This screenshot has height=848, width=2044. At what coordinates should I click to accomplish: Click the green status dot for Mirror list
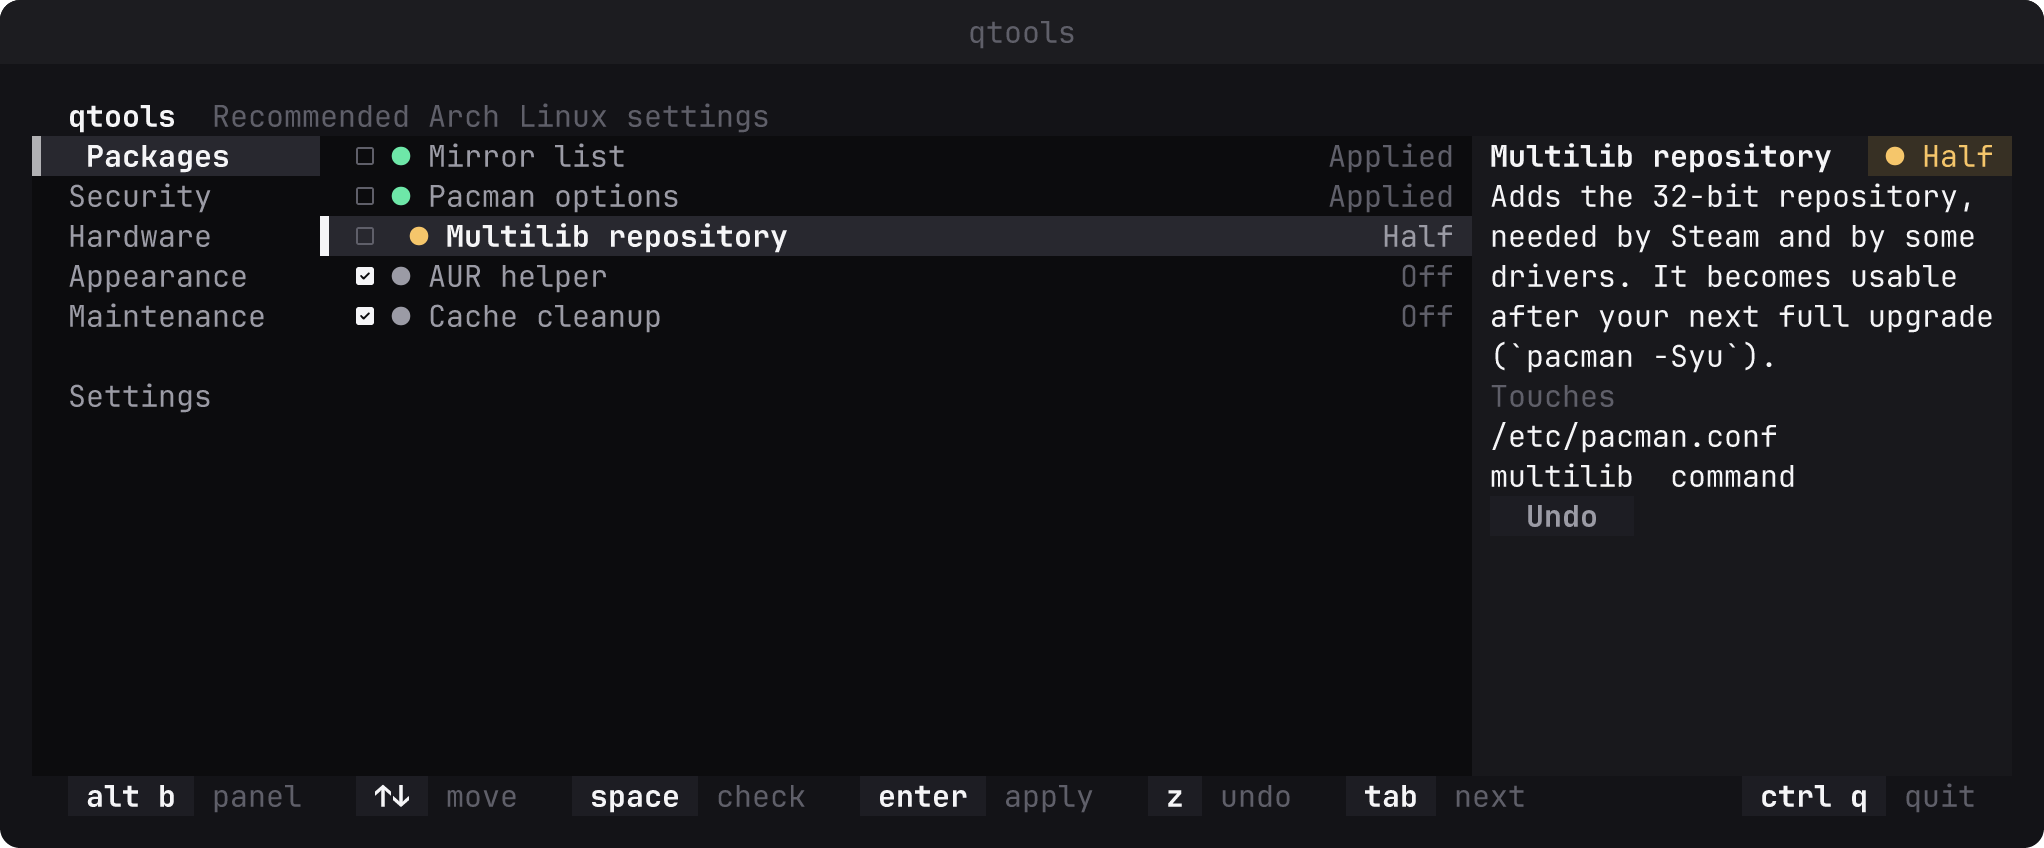401,156
